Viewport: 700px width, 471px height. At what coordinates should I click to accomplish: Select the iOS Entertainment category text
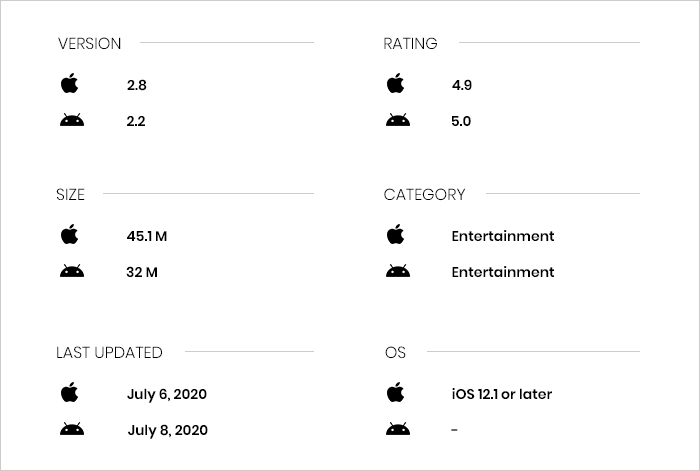click(x=503, y=236)
